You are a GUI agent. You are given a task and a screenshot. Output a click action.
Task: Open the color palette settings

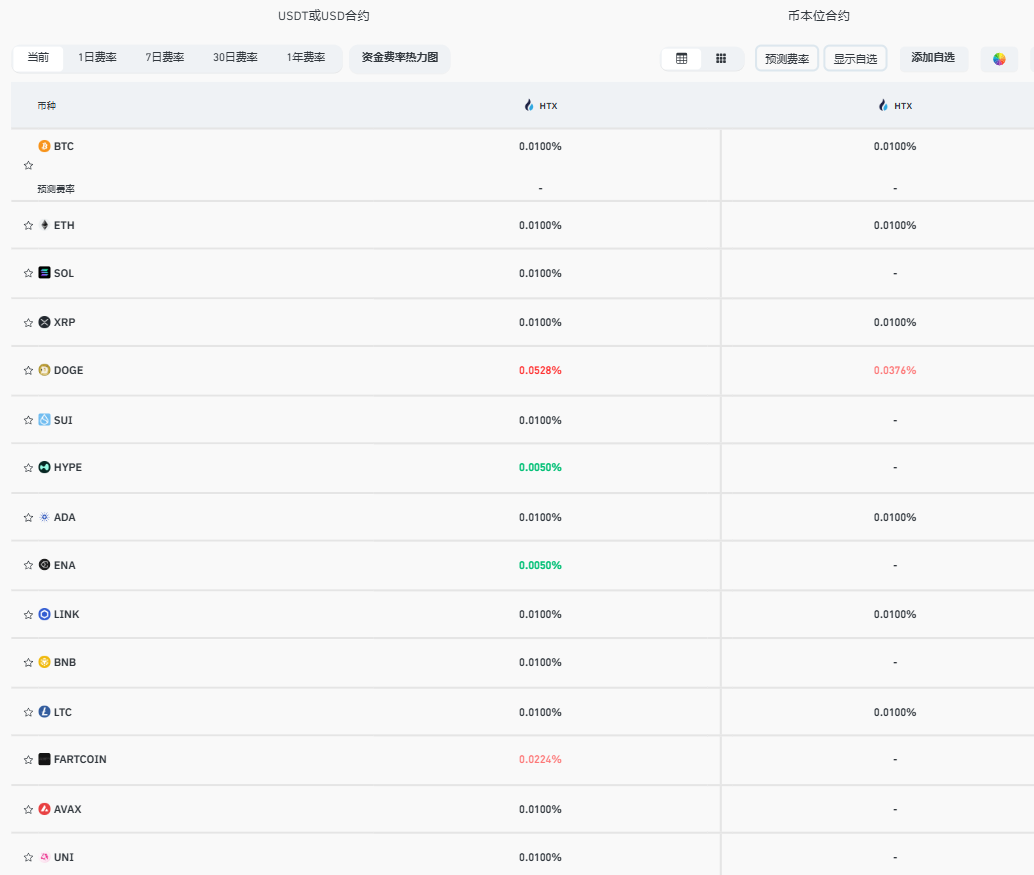point(999,59)
